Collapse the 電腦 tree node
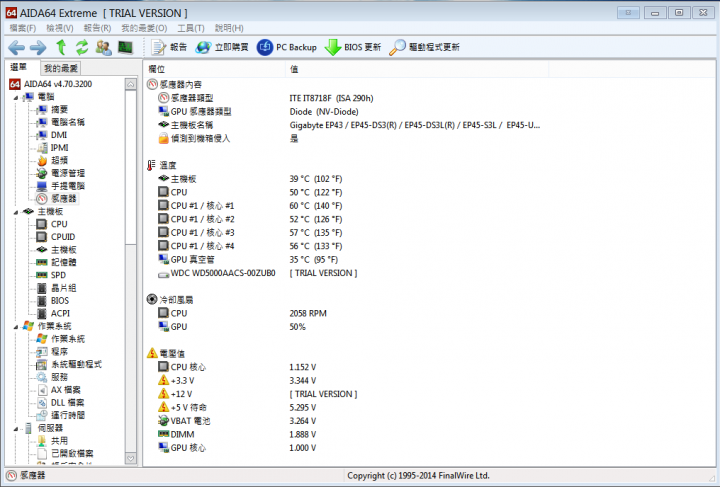 tap(16, 98)
